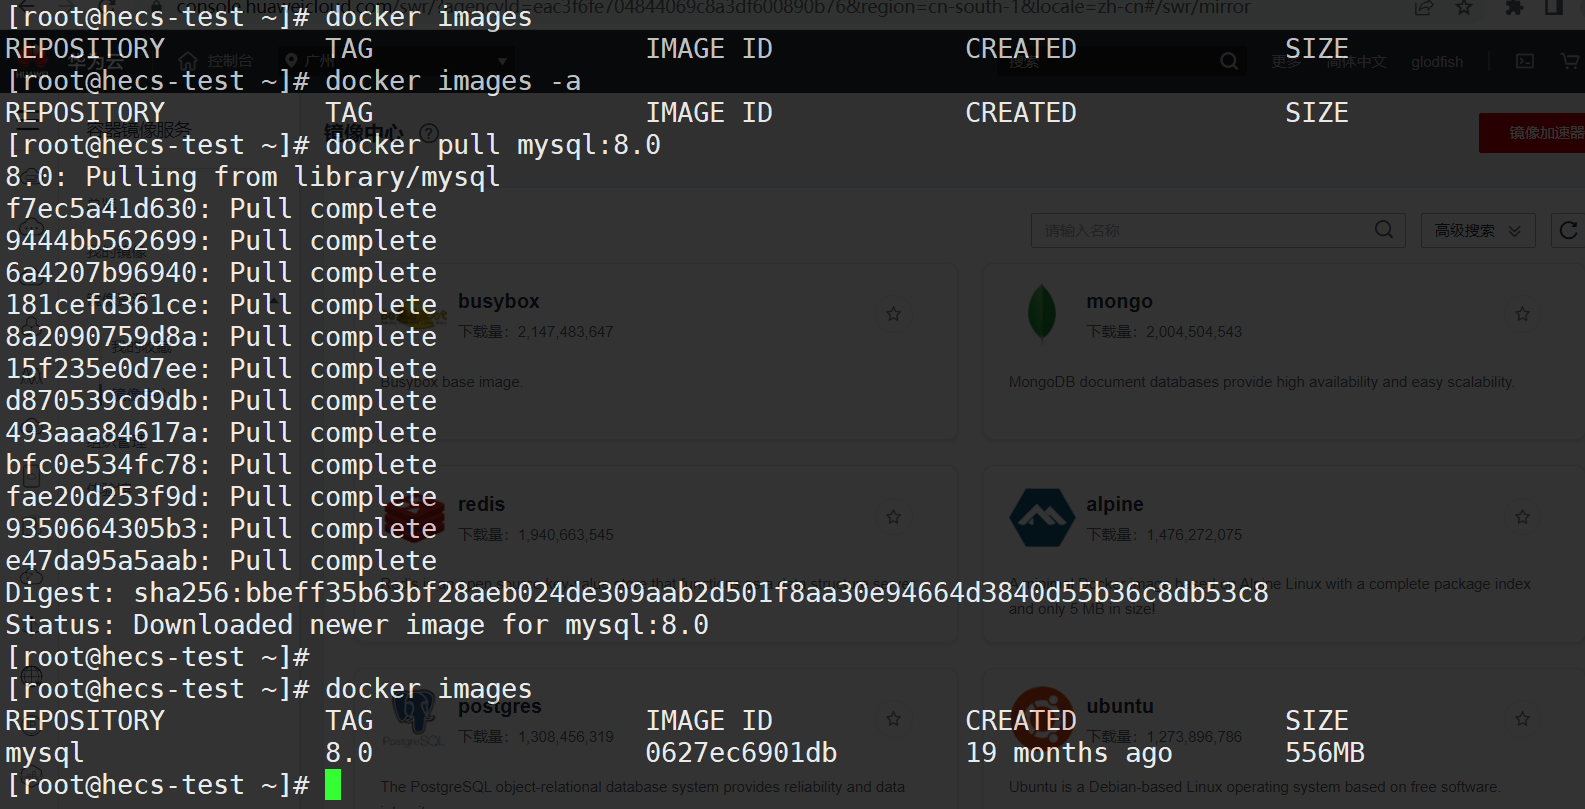Expand the 高级搜索 advanced search dropdown
The width and height of the screenshot is (1585, 809).
(x=1478, y=231)
